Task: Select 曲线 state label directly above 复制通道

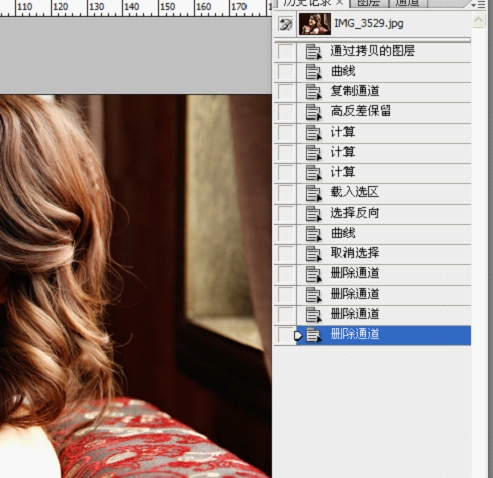Action: tap(343, 71)
